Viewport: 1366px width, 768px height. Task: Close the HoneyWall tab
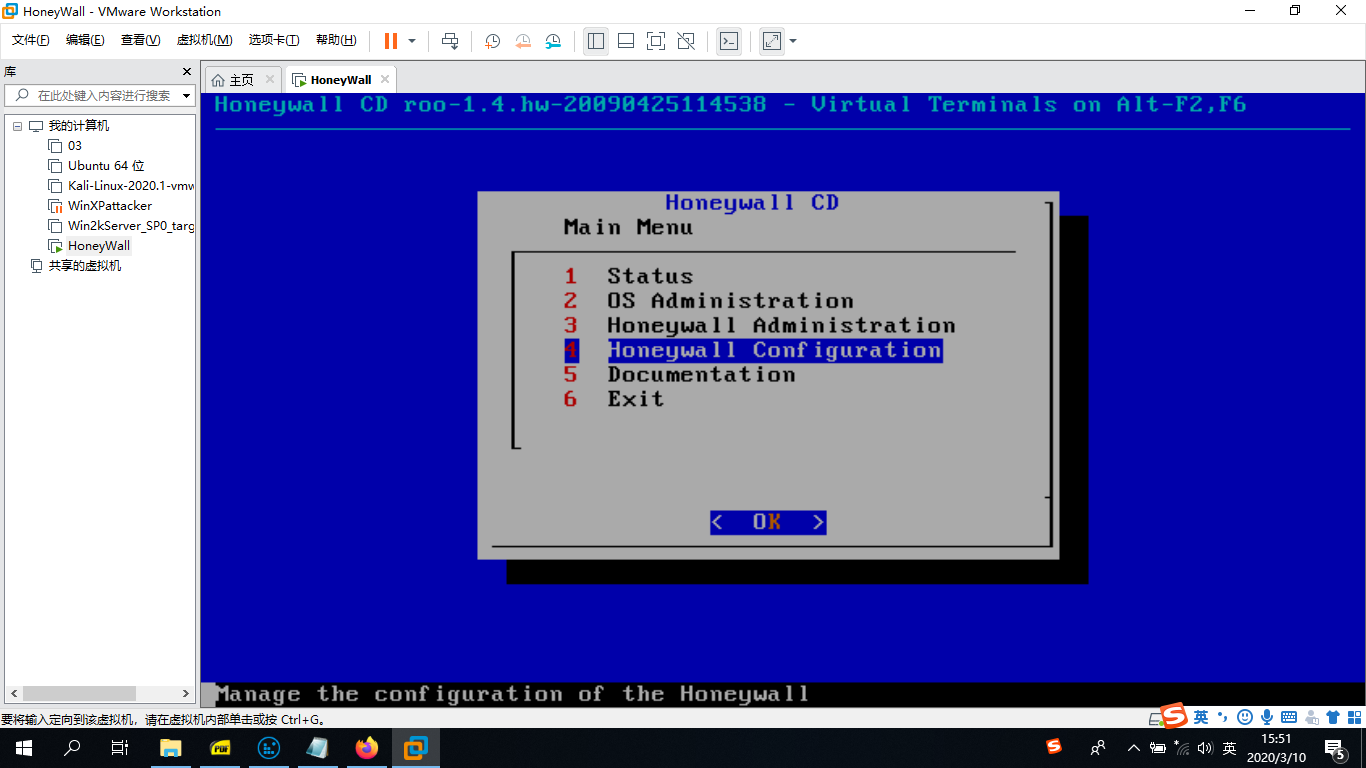click(x=385, y=80)
